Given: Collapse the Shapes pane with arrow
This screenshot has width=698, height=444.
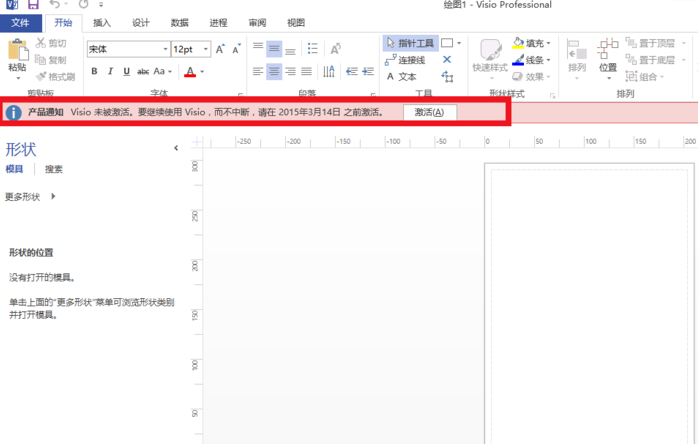Looking at the screenshot, I should click(176, 148).
